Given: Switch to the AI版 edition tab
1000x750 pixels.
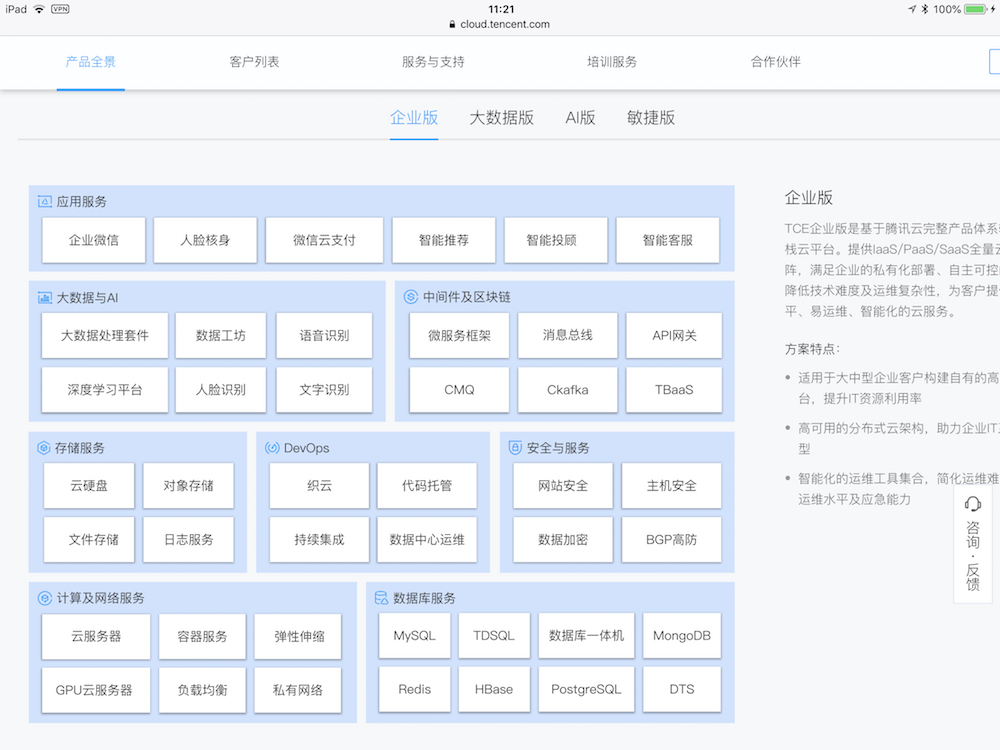Looking at the screenshot, I should (580, 118).
